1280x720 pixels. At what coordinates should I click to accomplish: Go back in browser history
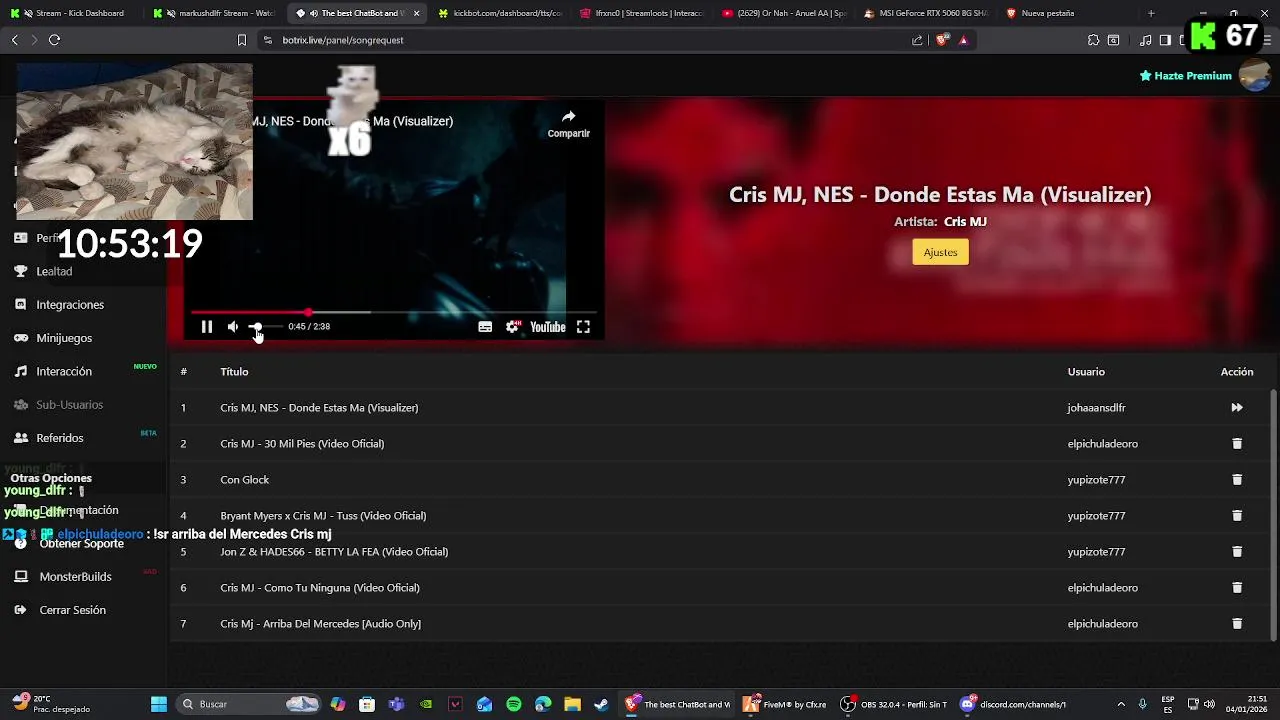pos(14,40)
